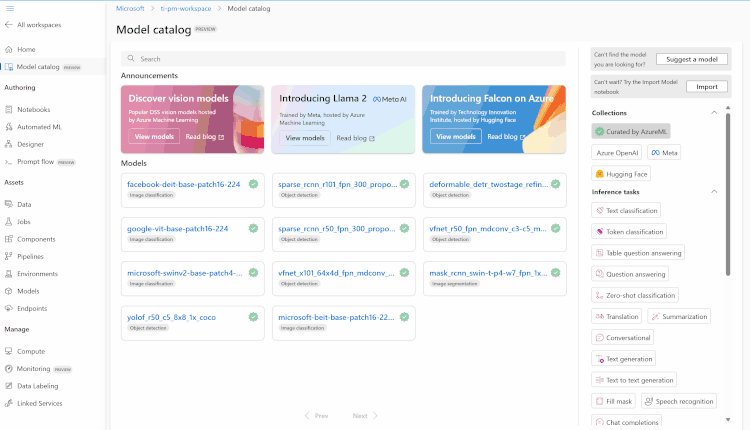This screenshot has width=750, height=430.
Task: Click the search magnifier icon
Action: [x=131, y=58]
